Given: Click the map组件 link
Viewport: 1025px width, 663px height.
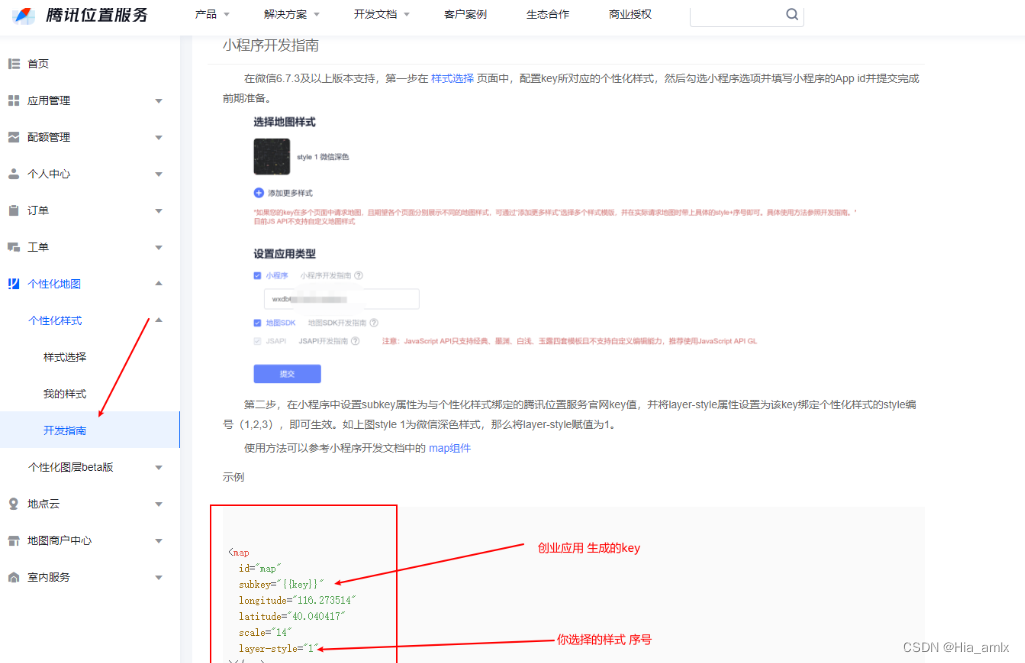Looking at the screenshot, I should [x=450, y=448].
